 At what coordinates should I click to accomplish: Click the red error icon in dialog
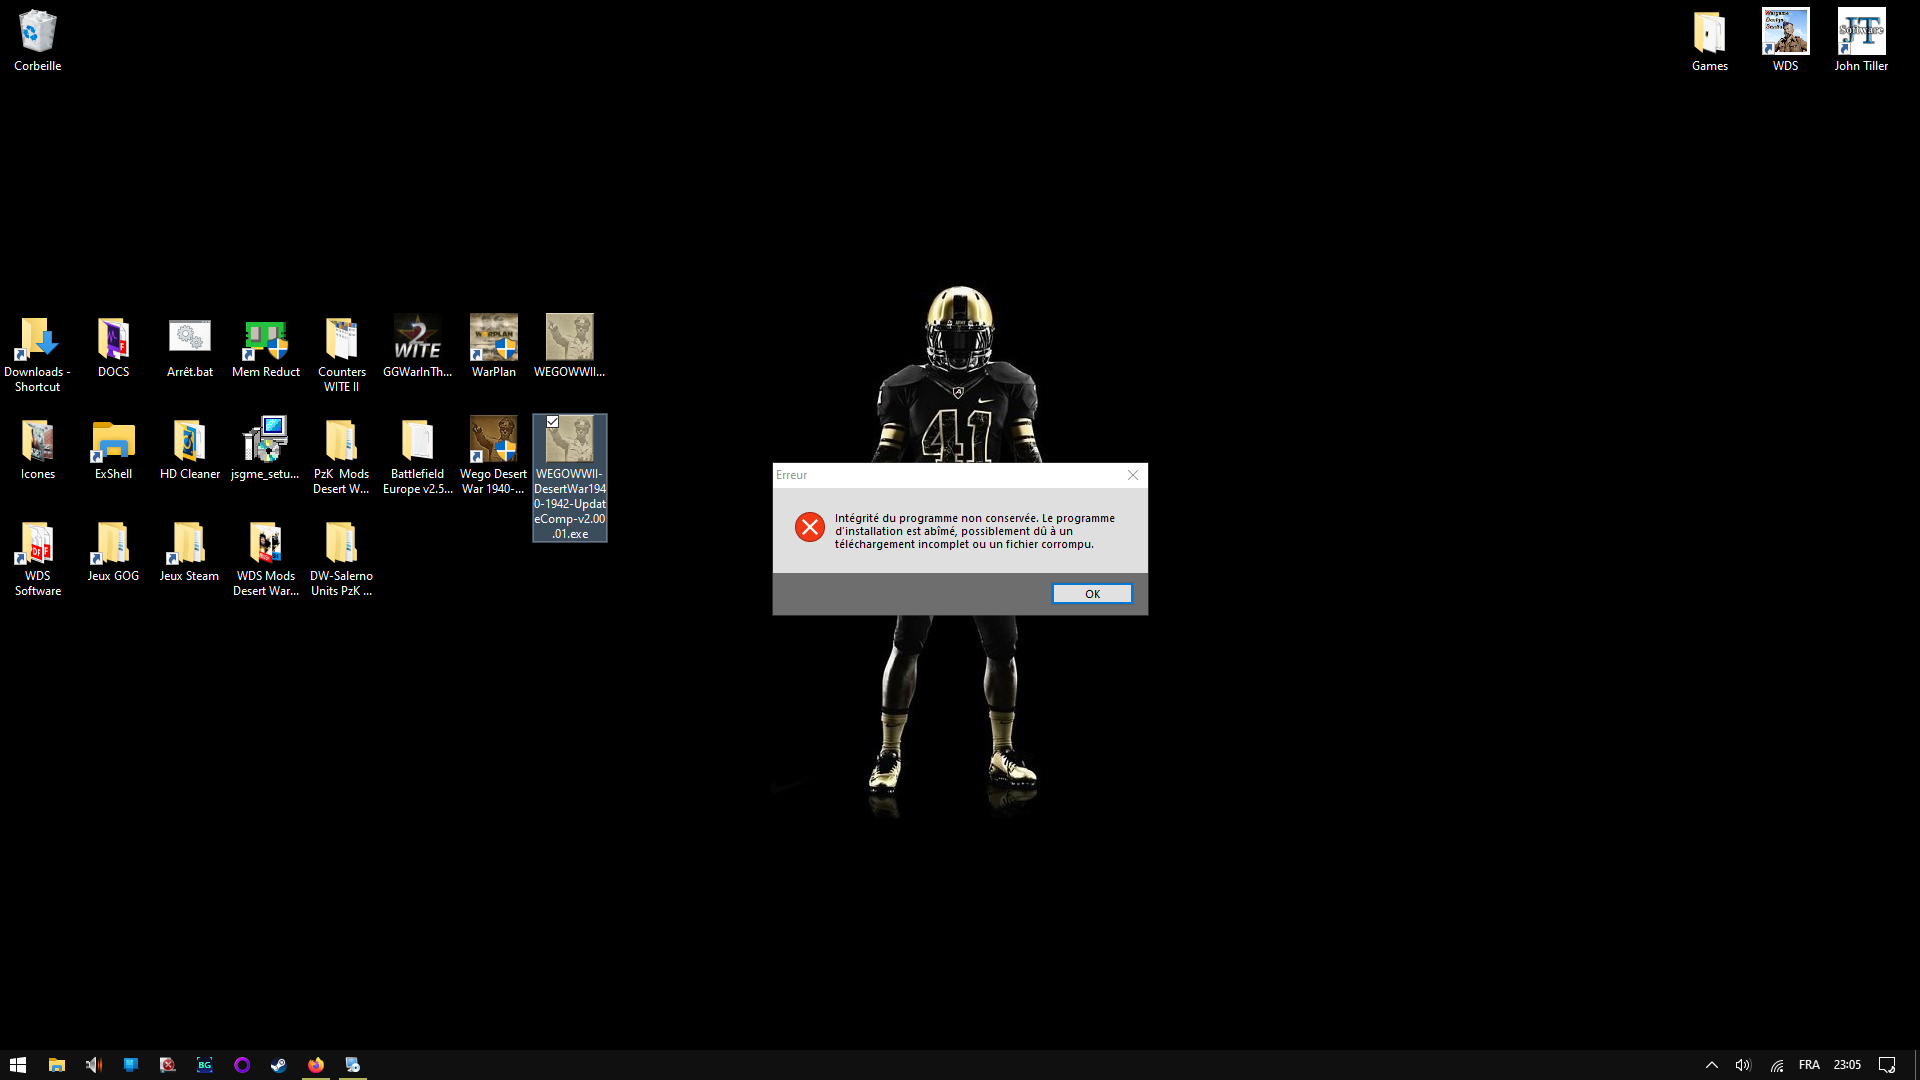point(810,527)
